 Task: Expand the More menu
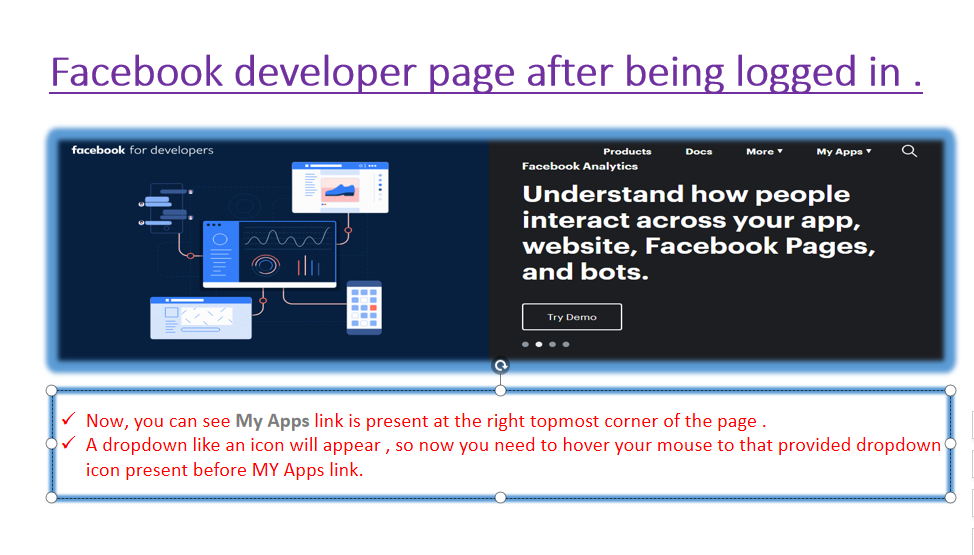(x=764, y=152)
